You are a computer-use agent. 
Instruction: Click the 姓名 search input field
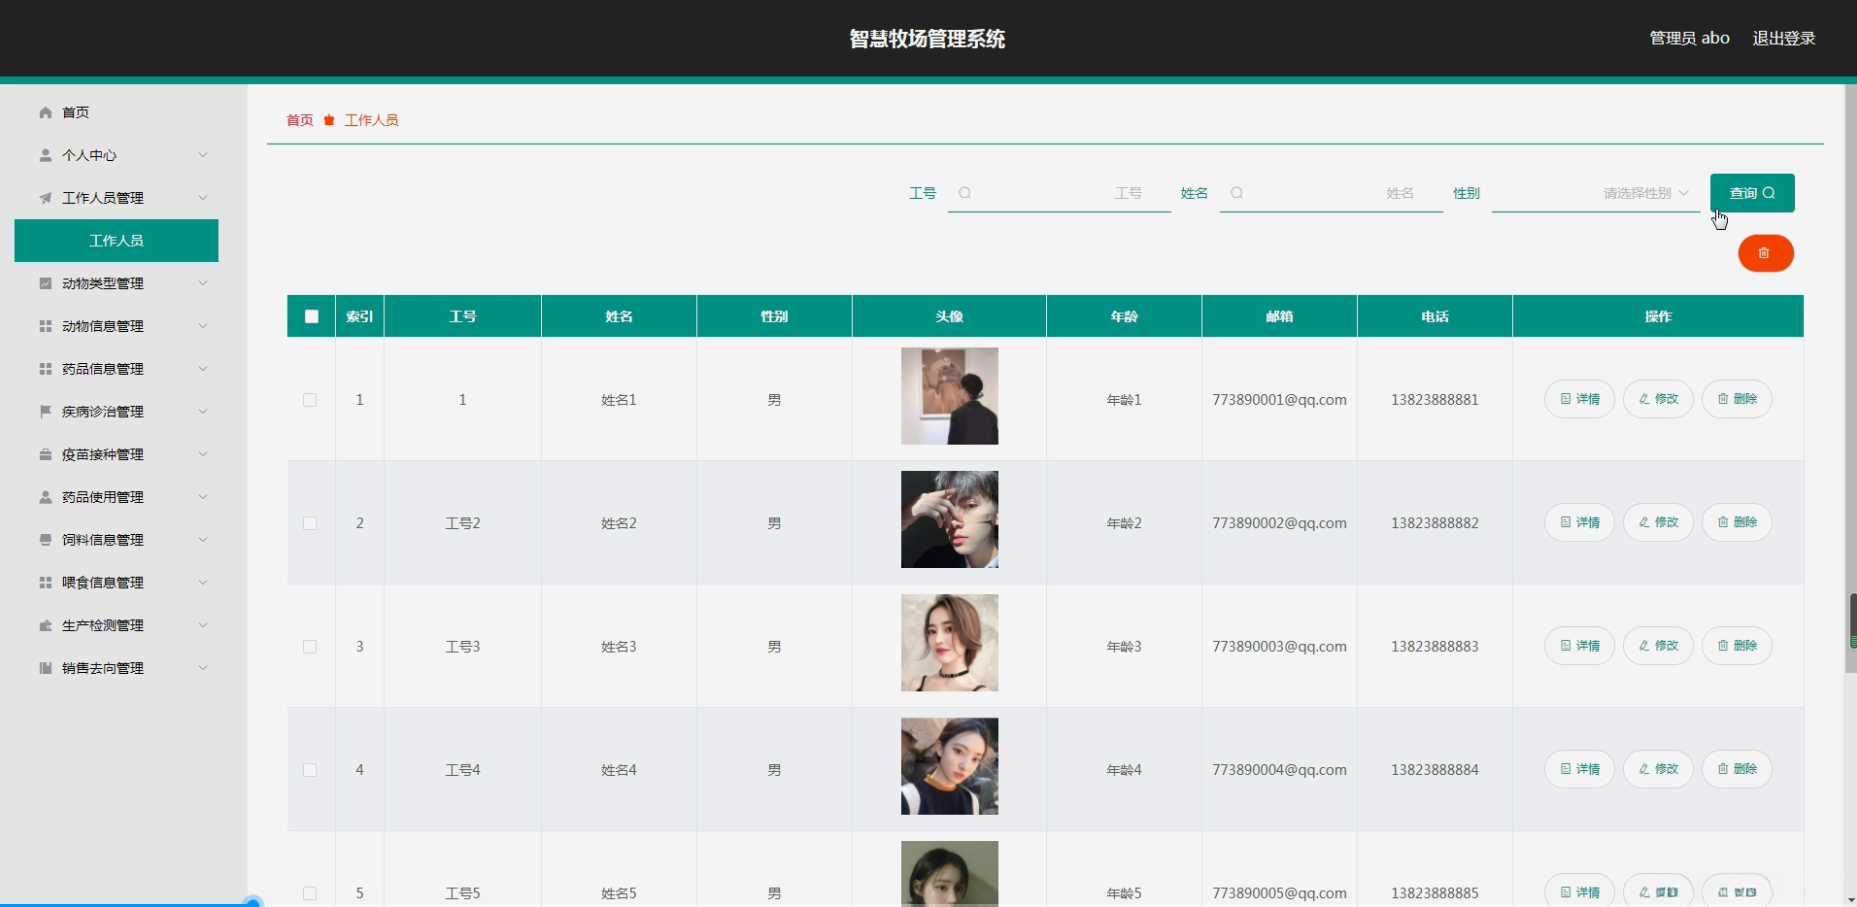tap(1331, 193)
